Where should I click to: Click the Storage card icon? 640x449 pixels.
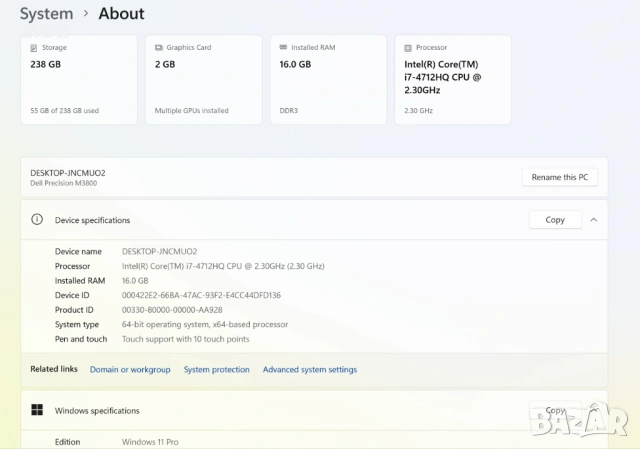[33, 48]
